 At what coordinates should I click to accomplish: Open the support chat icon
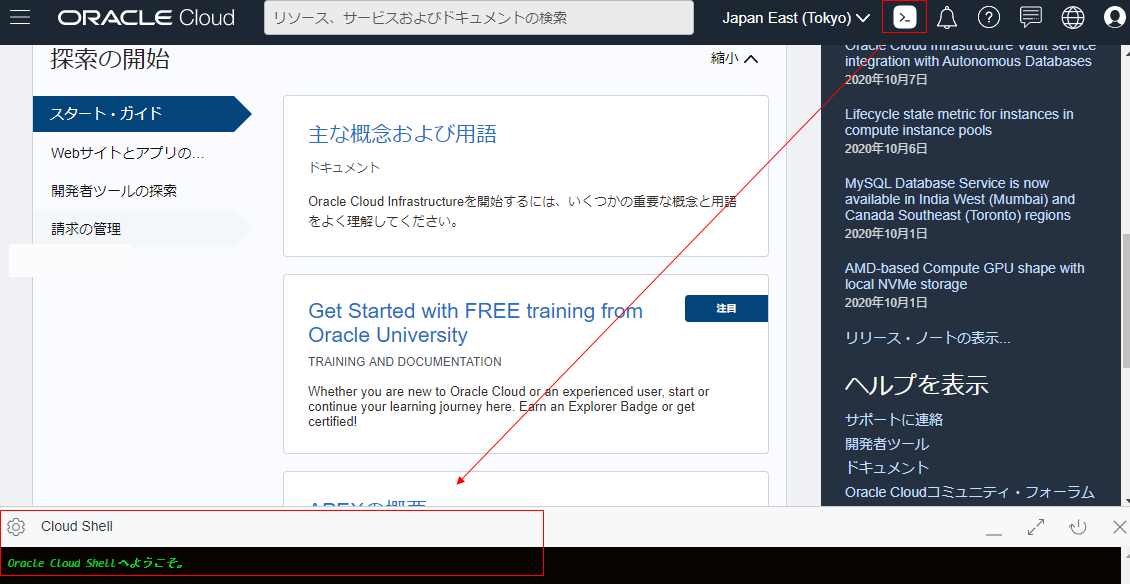1031,18
